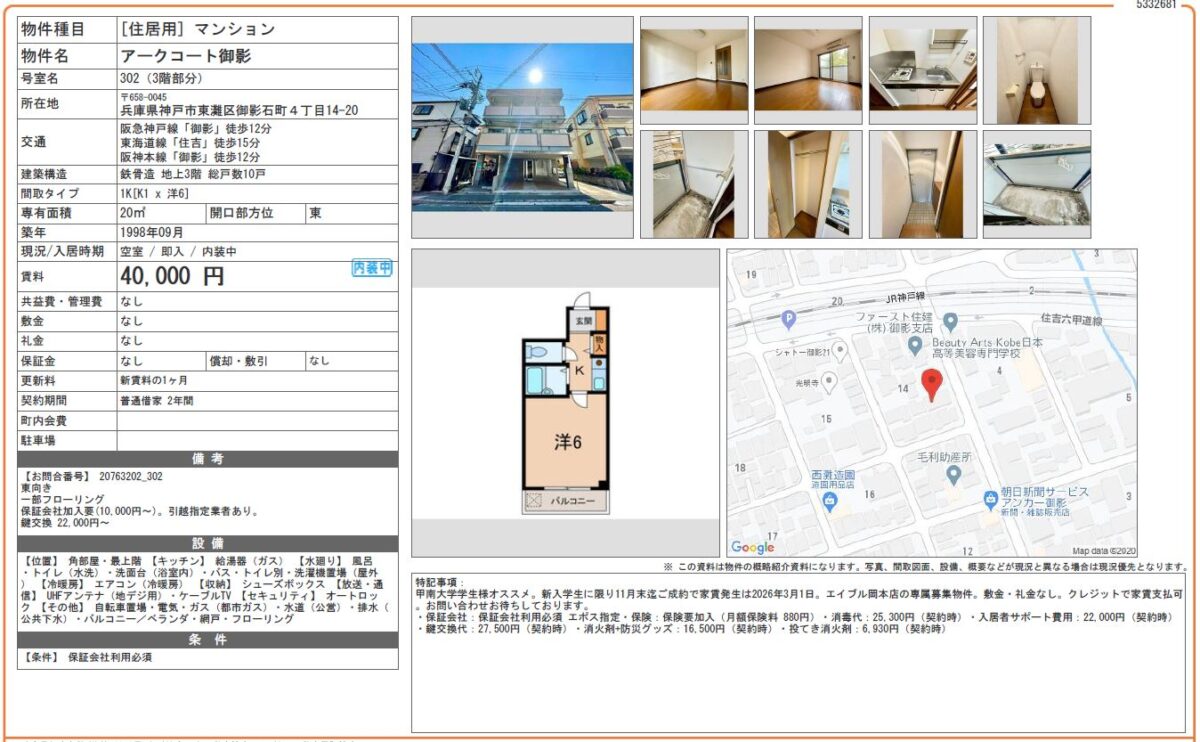Open the entrance hallway photo

pos(922,185)
